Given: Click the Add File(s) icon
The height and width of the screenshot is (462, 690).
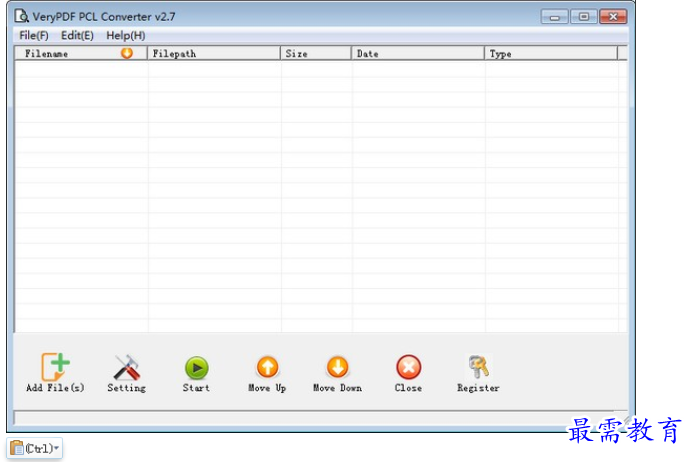Looking at the screenshot, I should [55, 368].
